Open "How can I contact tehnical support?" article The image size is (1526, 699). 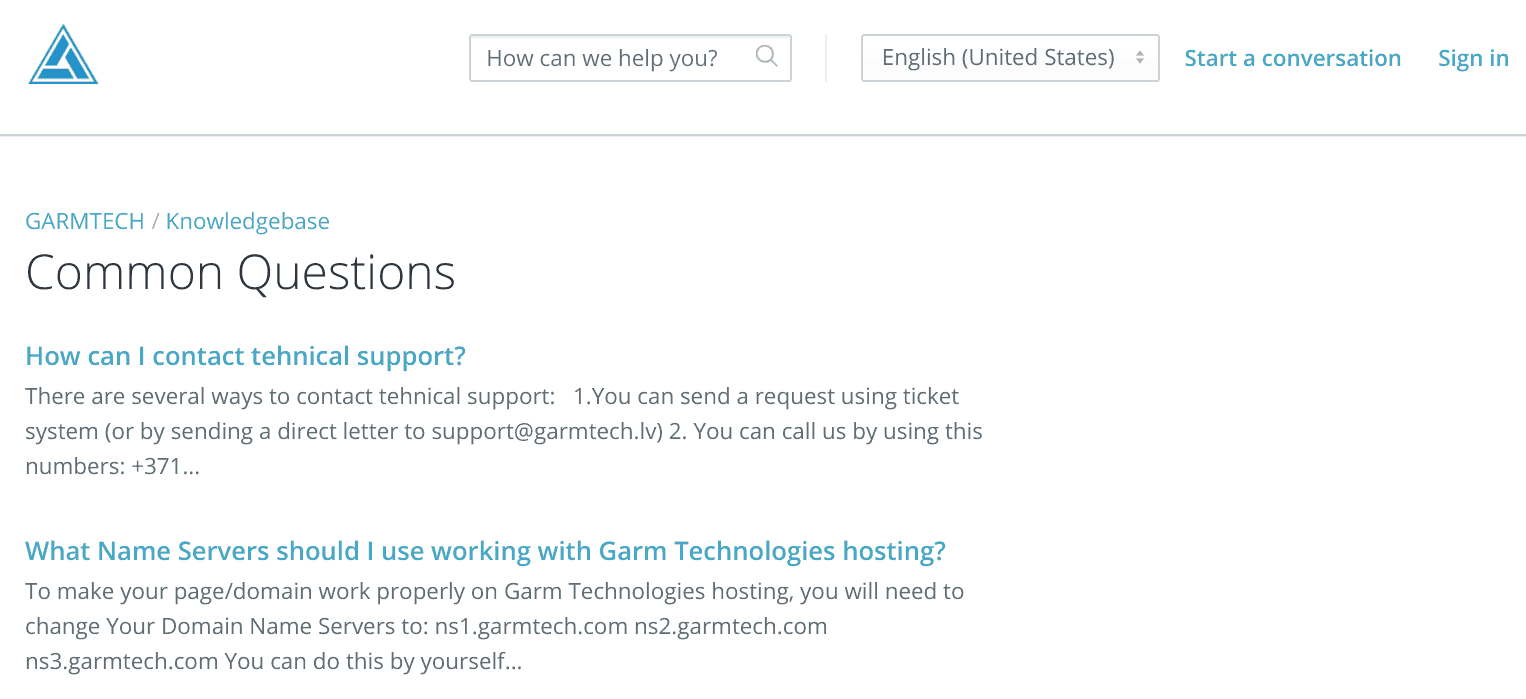click(246, 356)
